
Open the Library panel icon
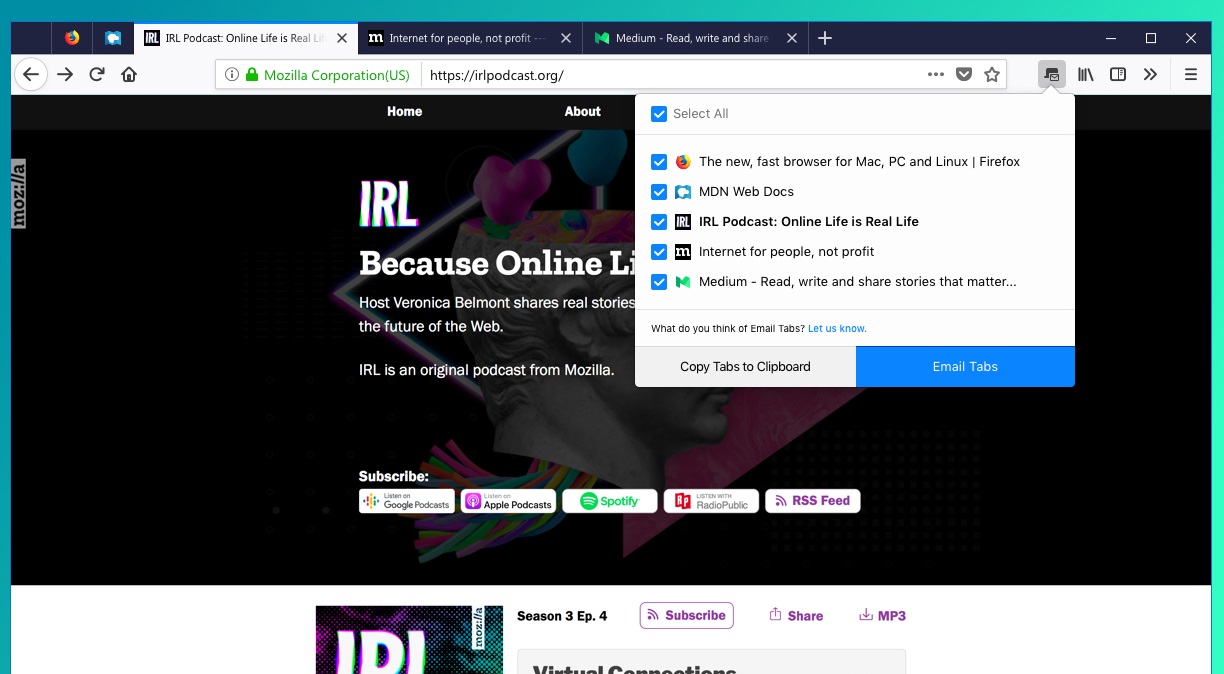click(1086, 74)
